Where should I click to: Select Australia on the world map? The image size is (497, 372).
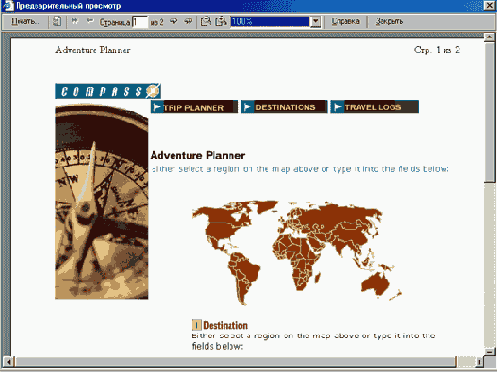click(x=376, y=284)
